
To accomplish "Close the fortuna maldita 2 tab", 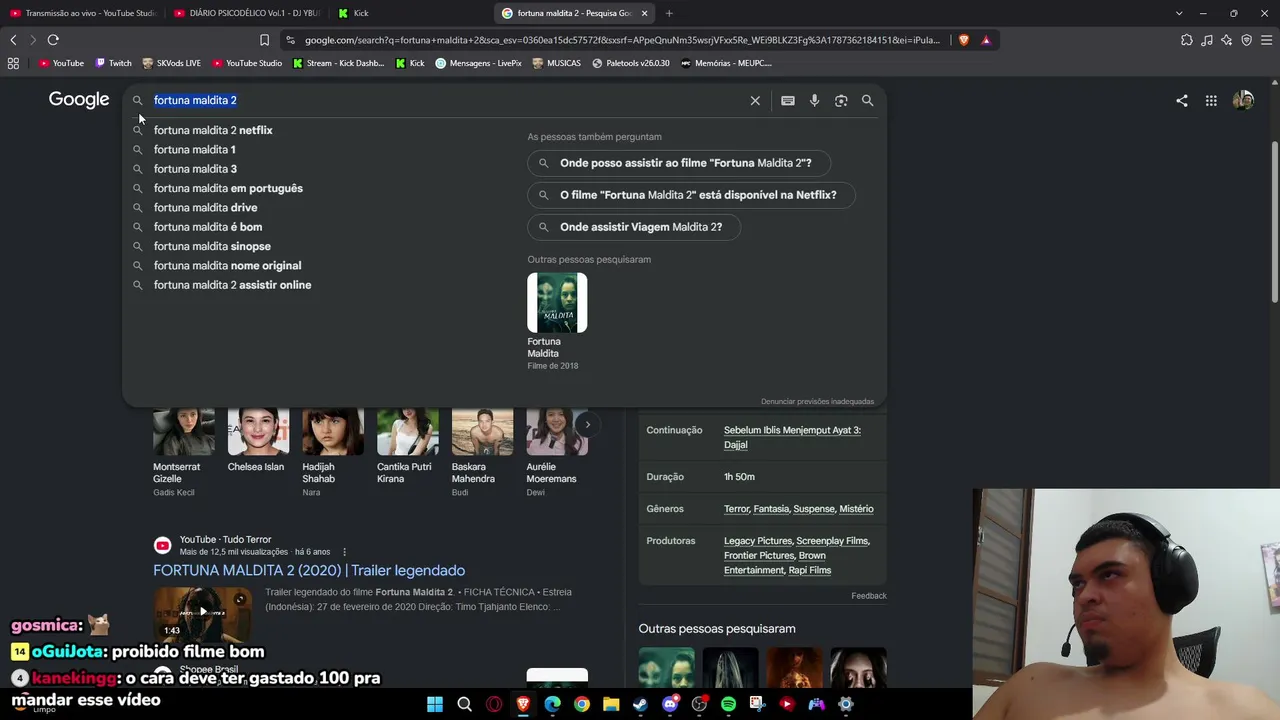I will click(x=644, y=13).
